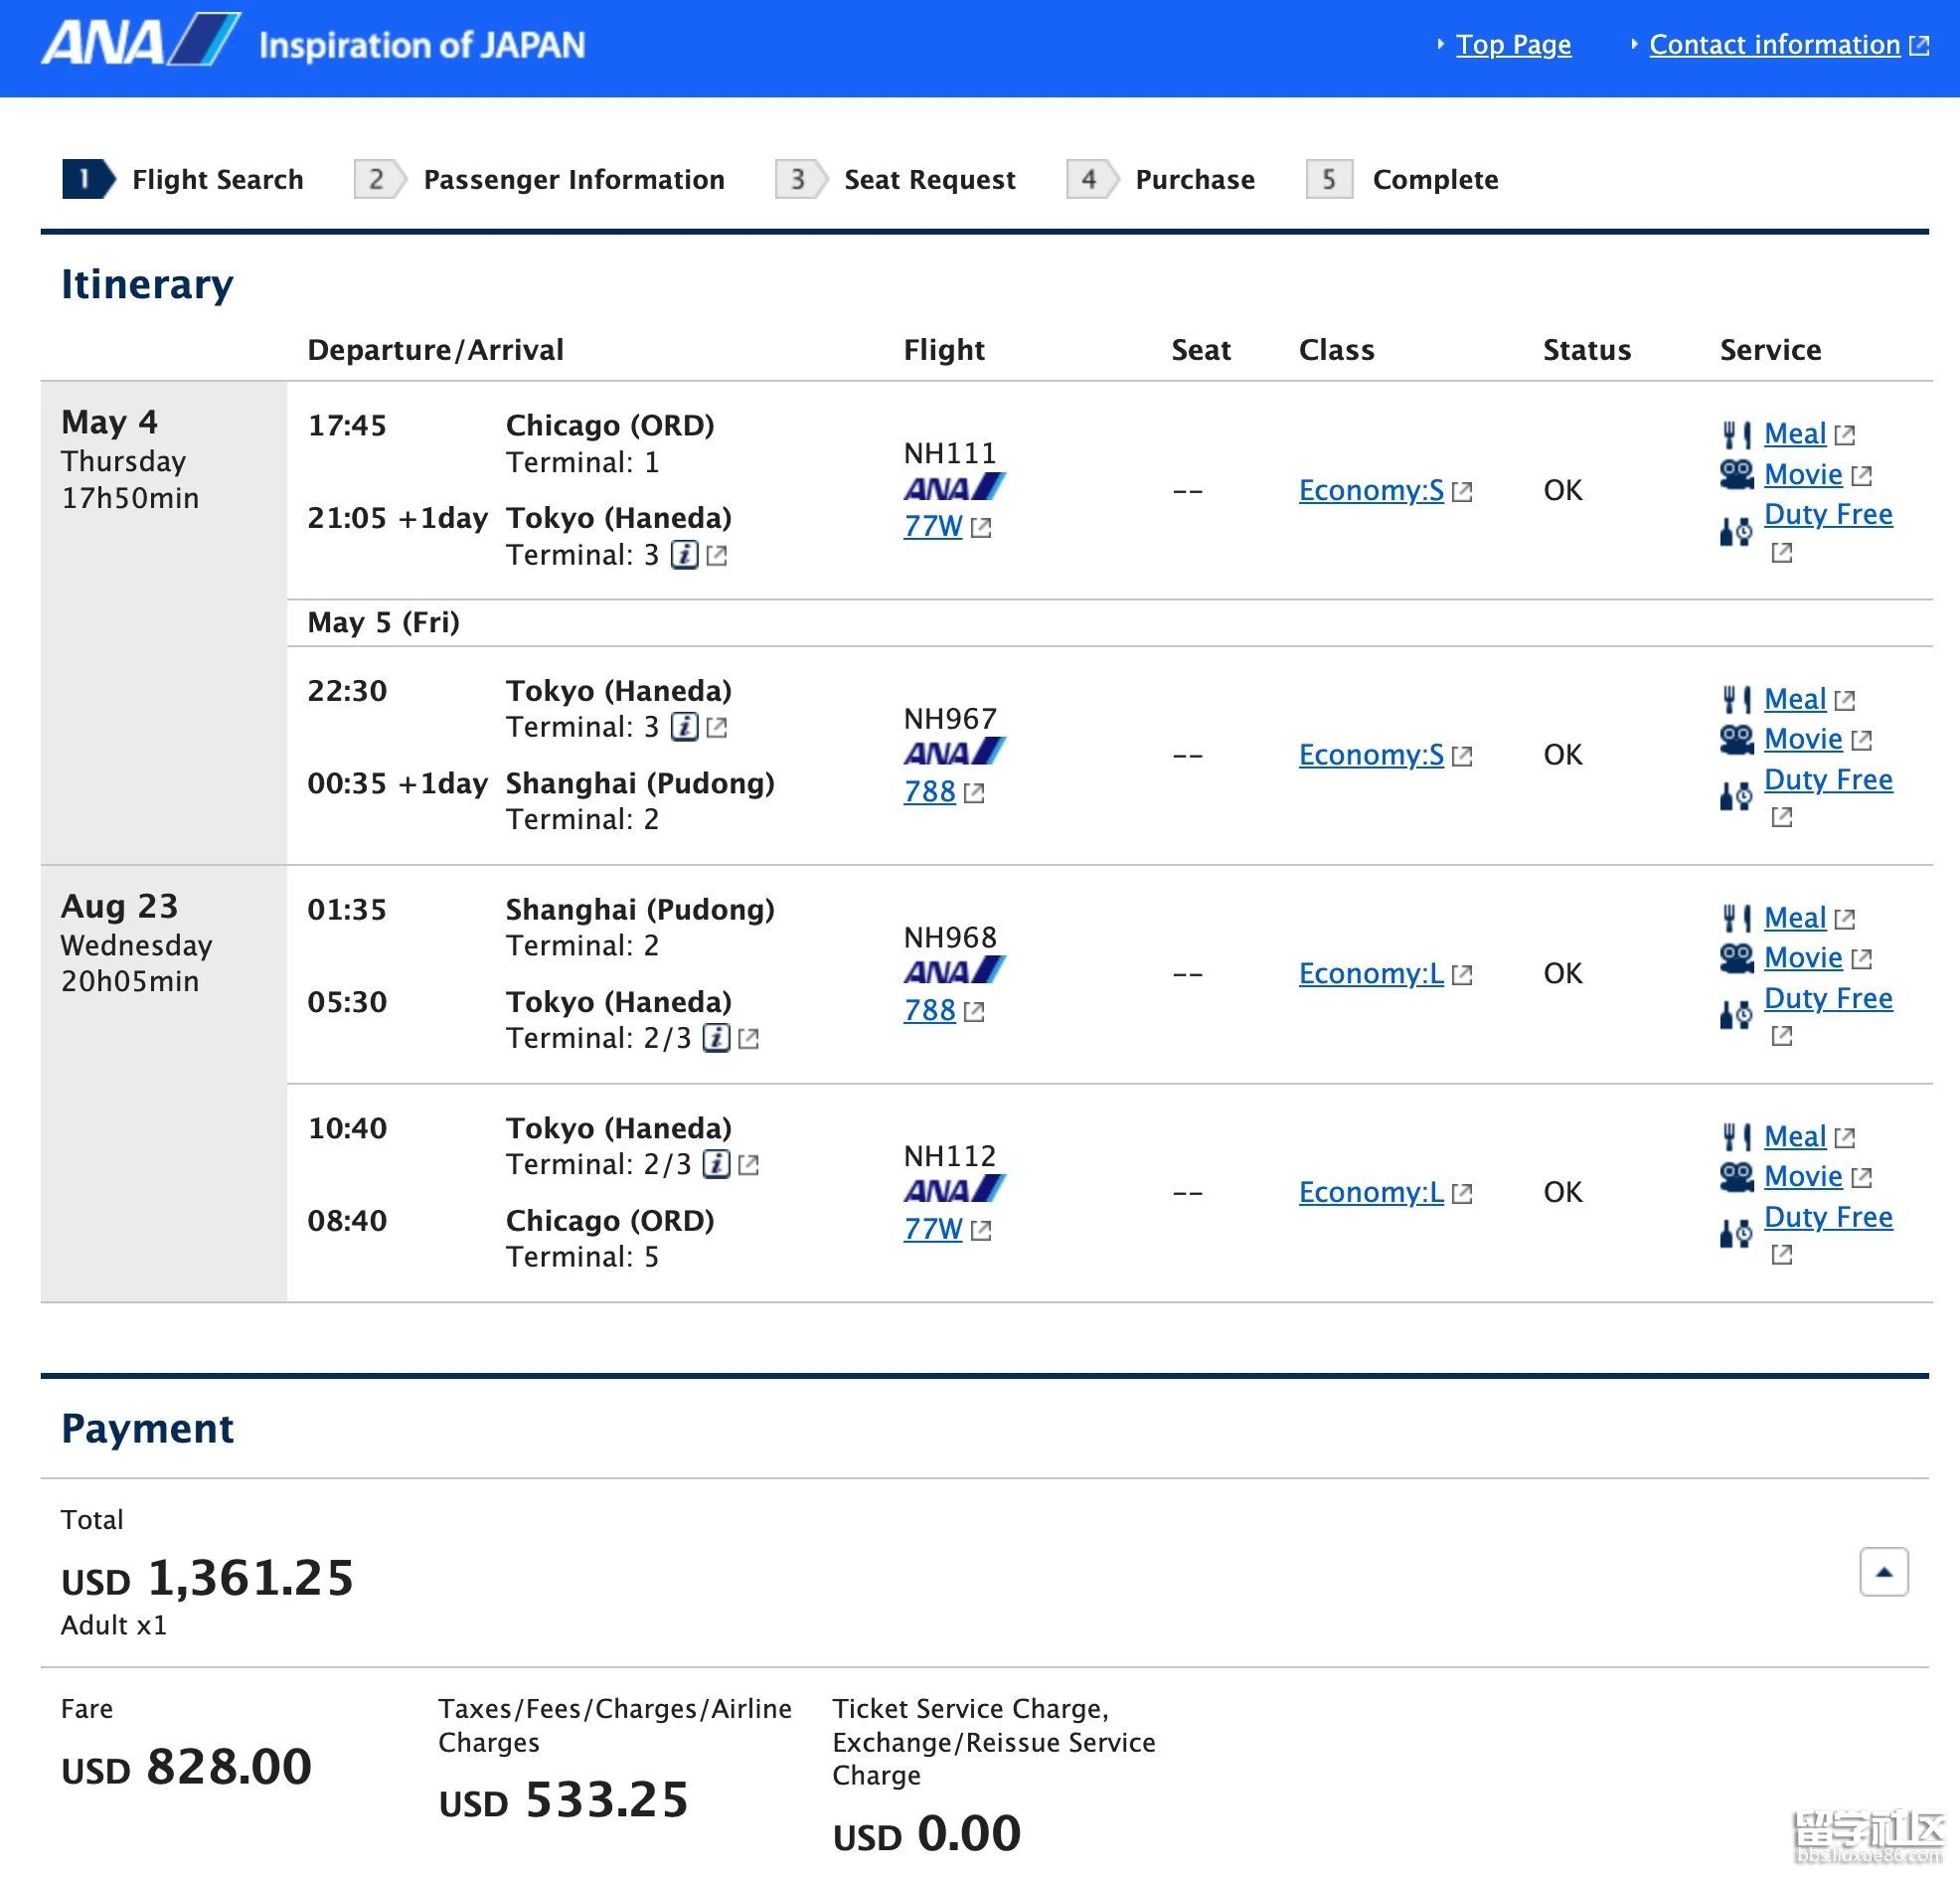Open Movie info for flight NH967
Viewport: 1960px width, 1877px height.
(1802, 739)
